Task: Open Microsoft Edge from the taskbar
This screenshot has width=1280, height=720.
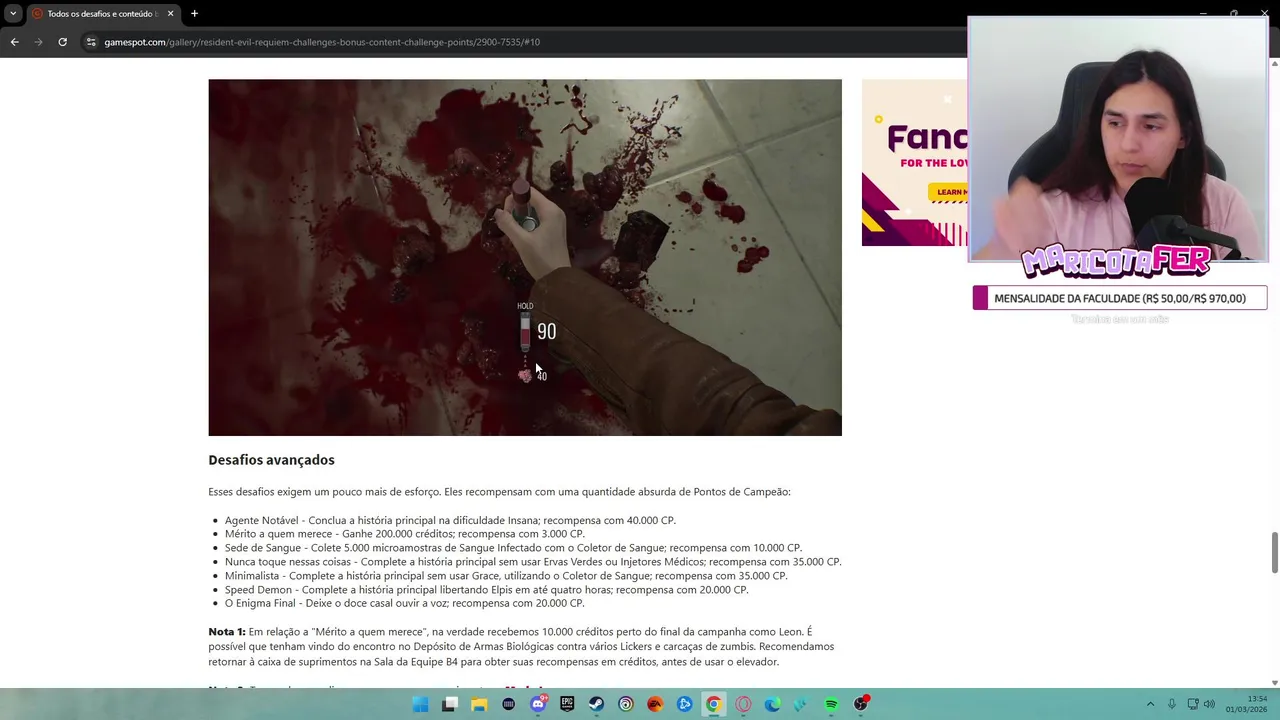Action: pyautogui.click(x=772, y=704)
